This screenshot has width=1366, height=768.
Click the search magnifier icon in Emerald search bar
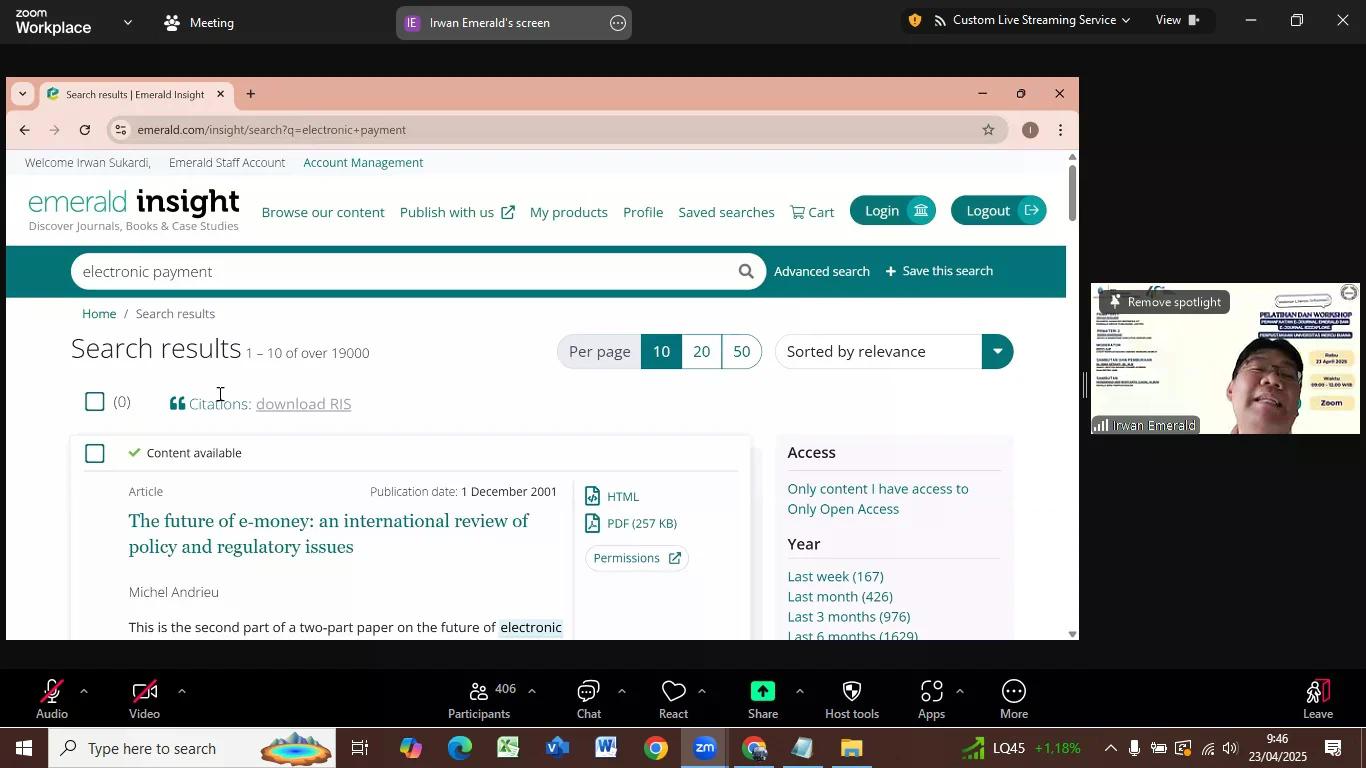745,271
